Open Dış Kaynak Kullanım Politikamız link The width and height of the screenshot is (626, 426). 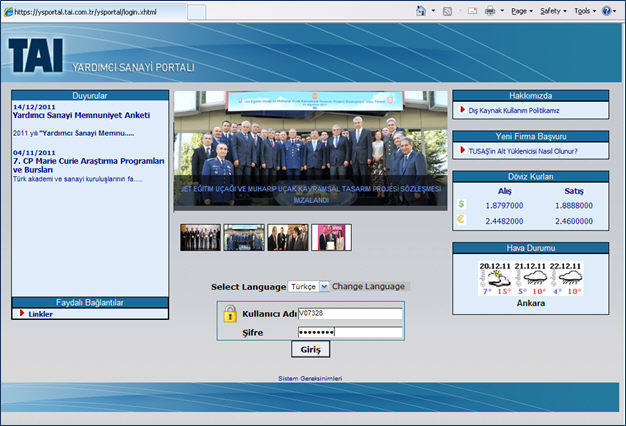513,111
